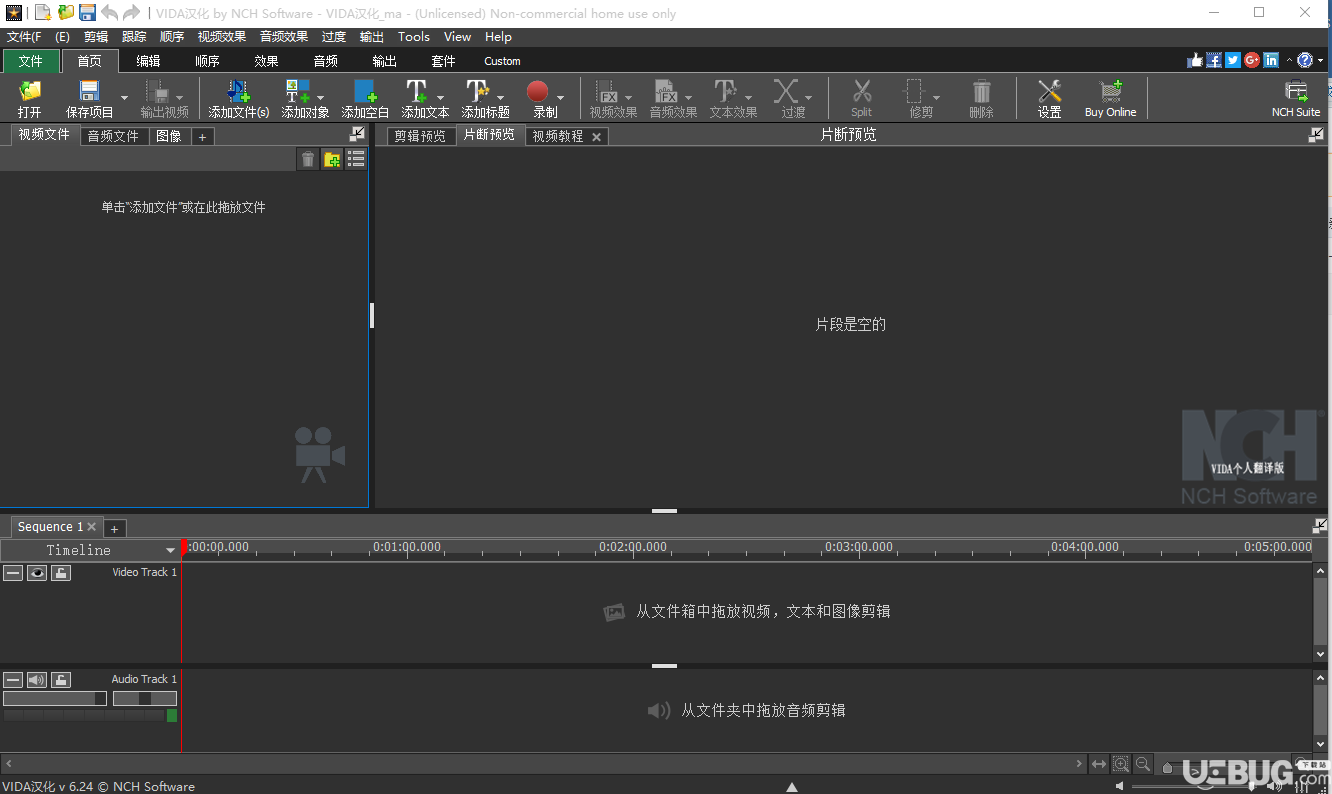Click save floppy icon in title bar

point(87,13)
